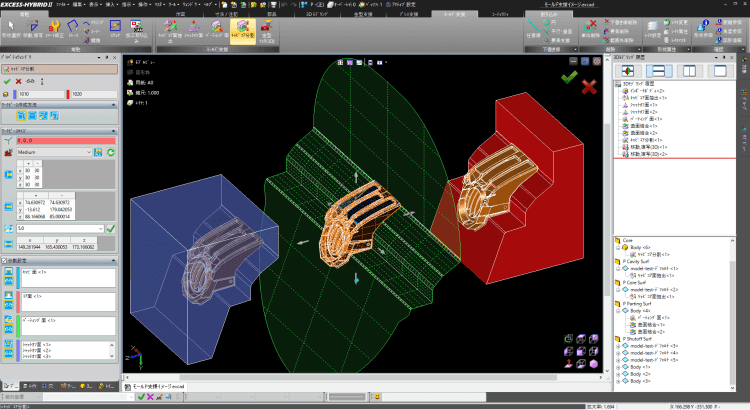Click the green bar beside parting surface list
Viewport: 750px width, 410px height.
click(18, 326)
